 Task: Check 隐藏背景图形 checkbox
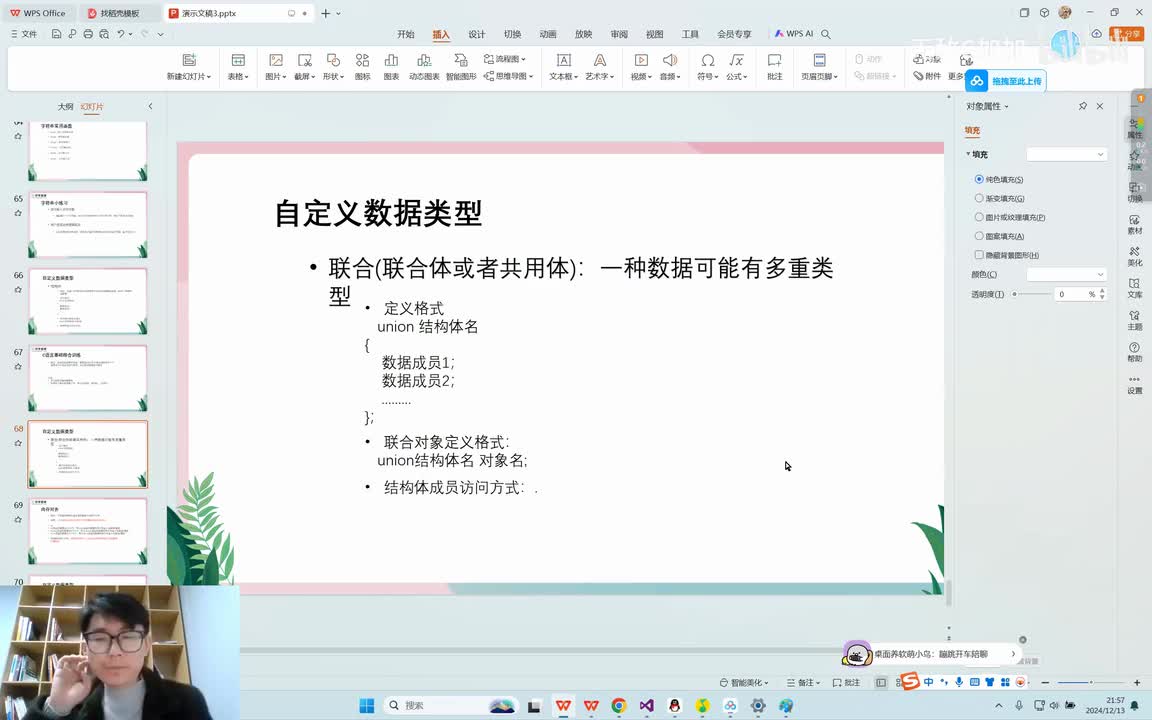coord(979,255)
